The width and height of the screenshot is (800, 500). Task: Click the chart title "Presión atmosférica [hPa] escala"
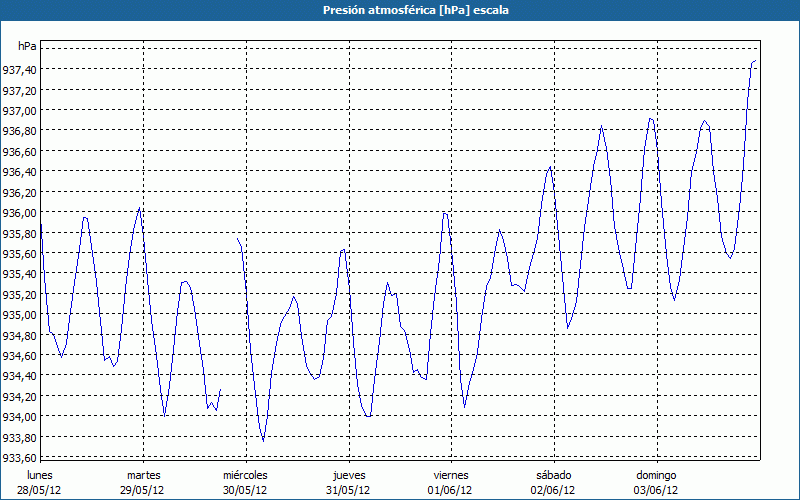(400, 10)
